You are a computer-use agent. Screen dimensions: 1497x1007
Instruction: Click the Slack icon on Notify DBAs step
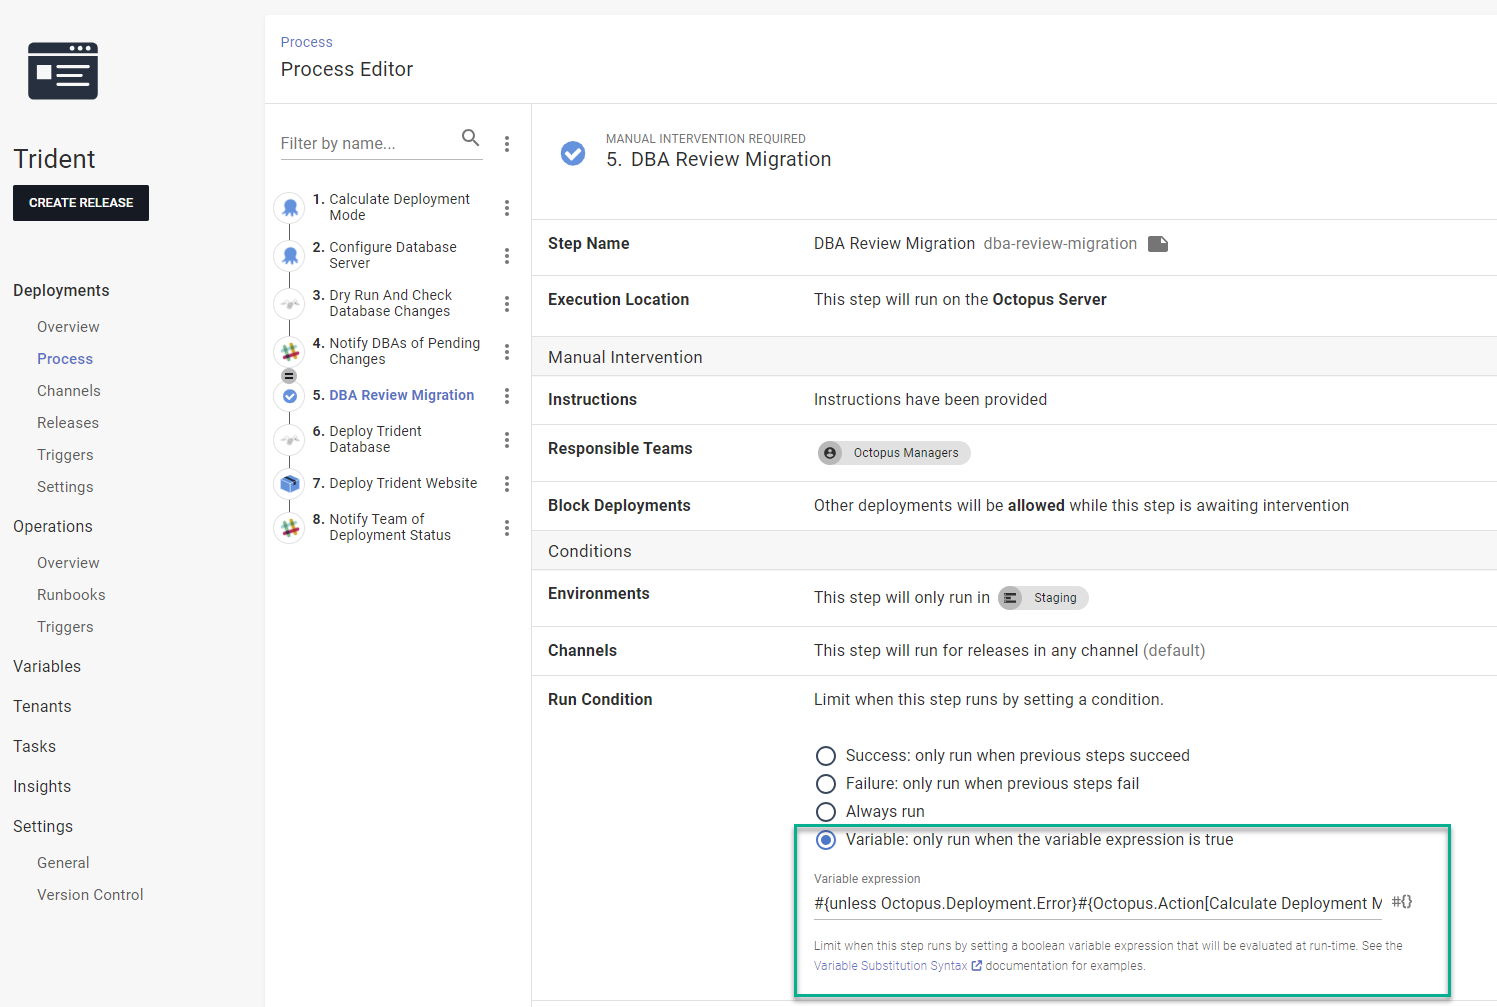(289, 351)
